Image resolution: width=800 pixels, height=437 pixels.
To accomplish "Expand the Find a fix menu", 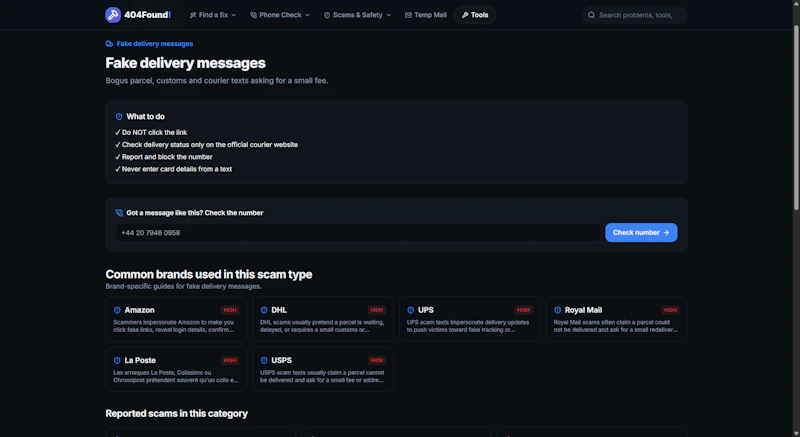I will (213, 15).
